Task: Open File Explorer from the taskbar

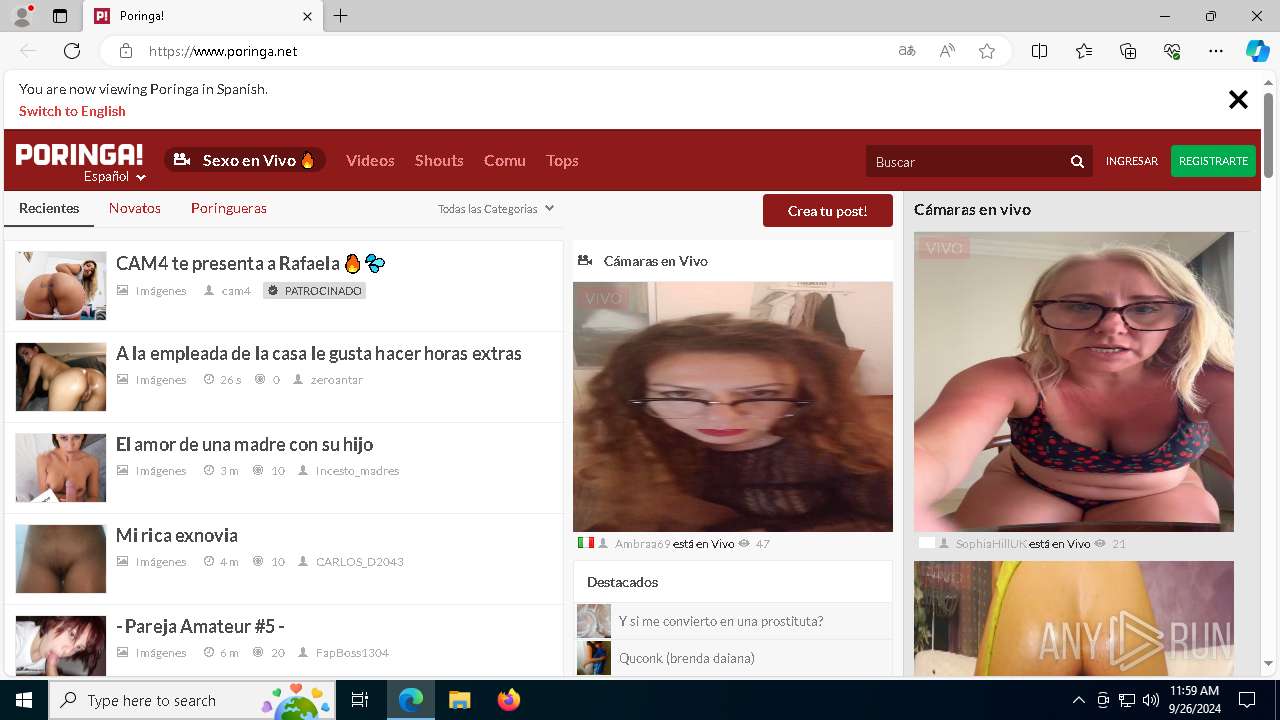Action: click(x=459, y=700)
